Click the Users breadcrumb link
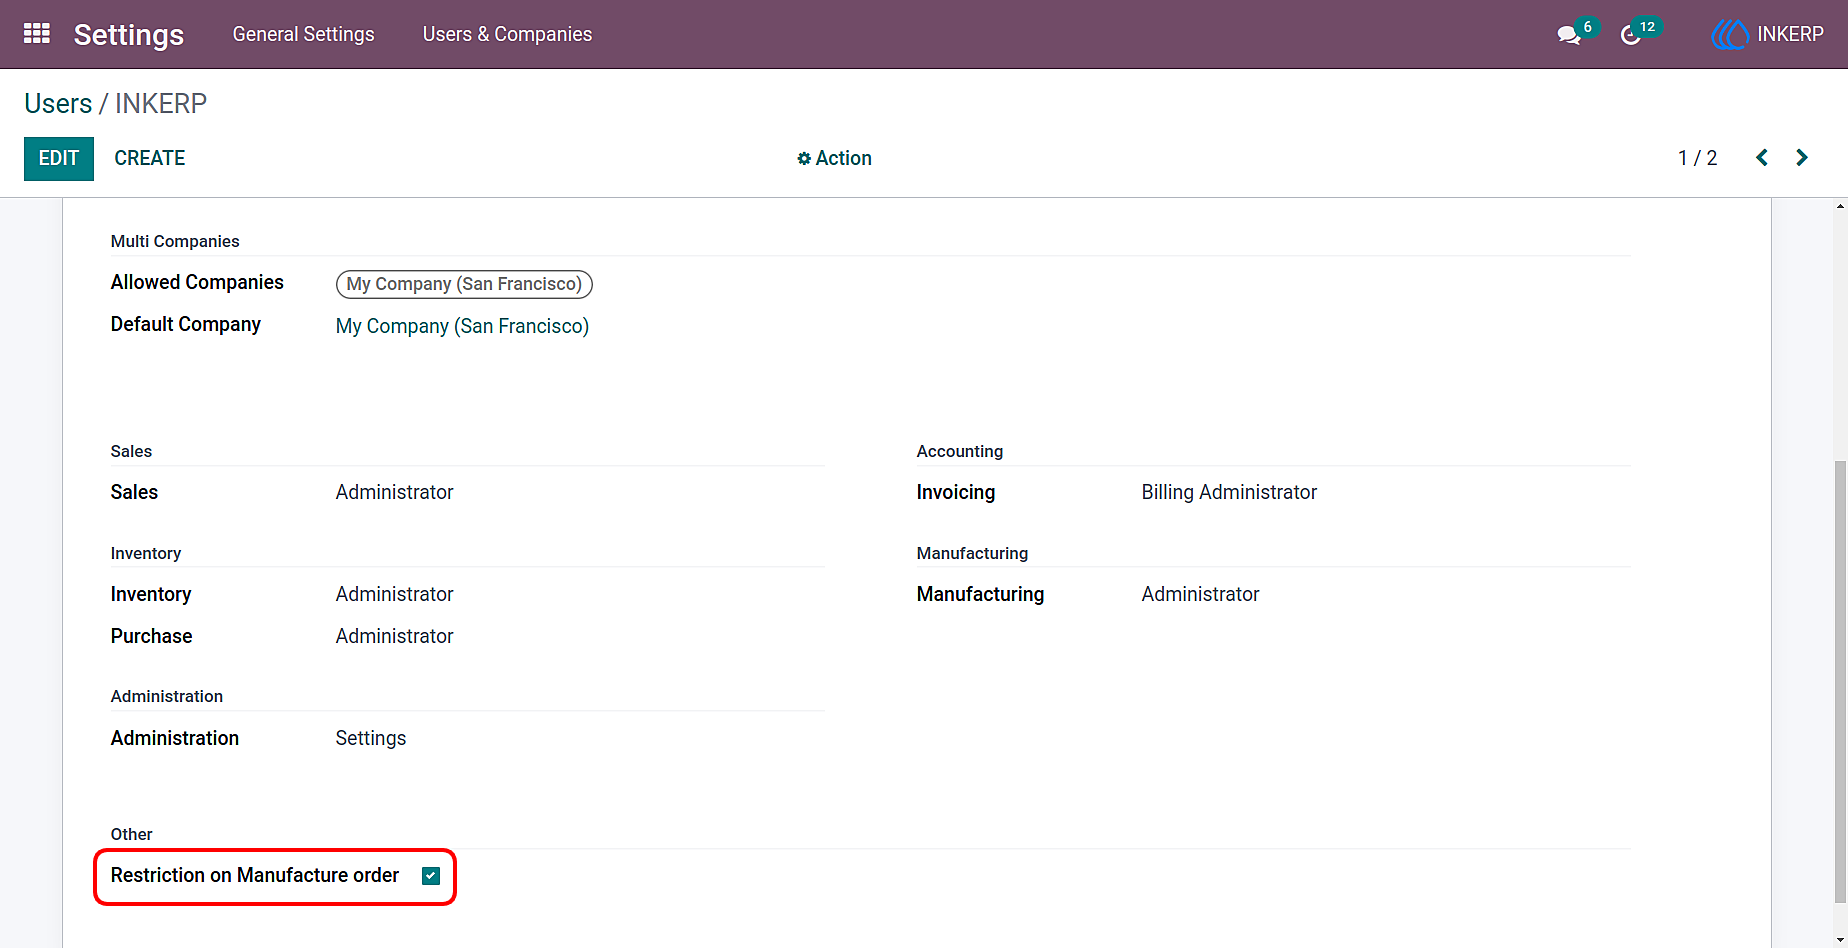Viewport: 1848px width, 948px height. [x=58, y=103]
